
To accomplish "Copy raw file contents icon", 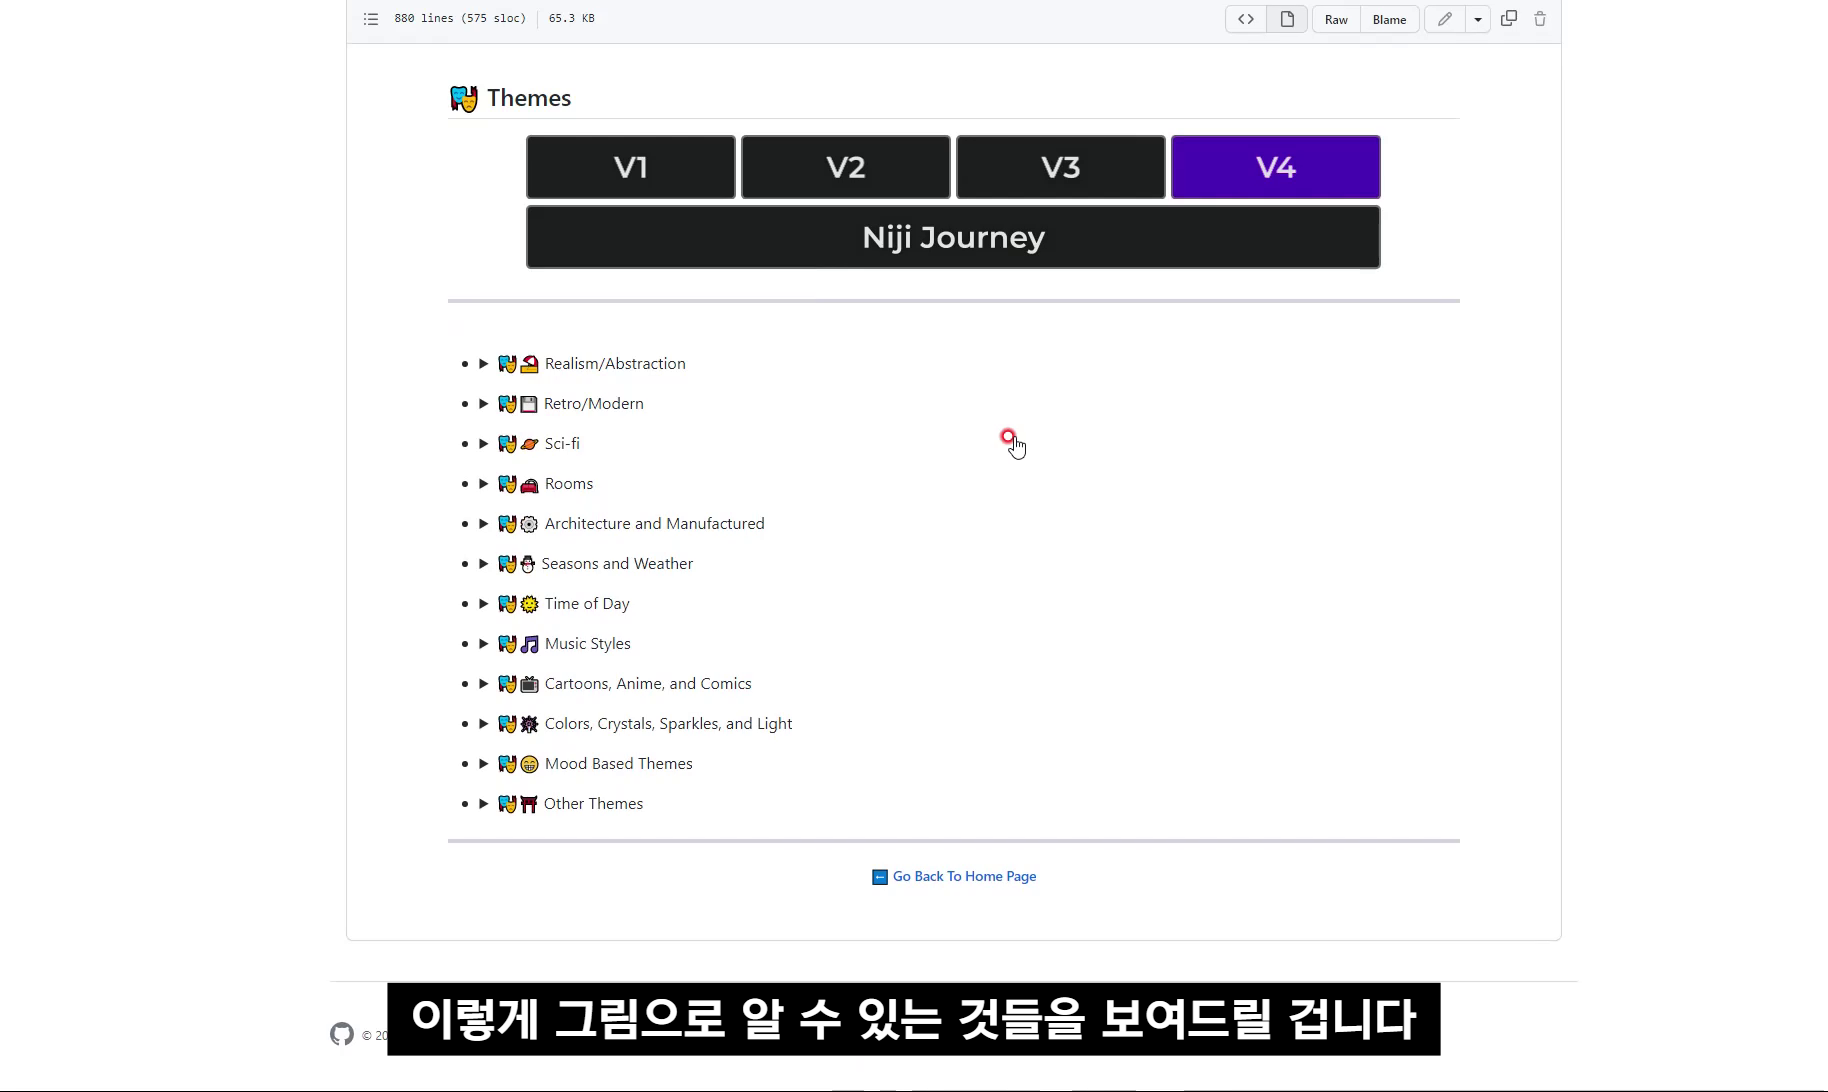I will 1509,19.
